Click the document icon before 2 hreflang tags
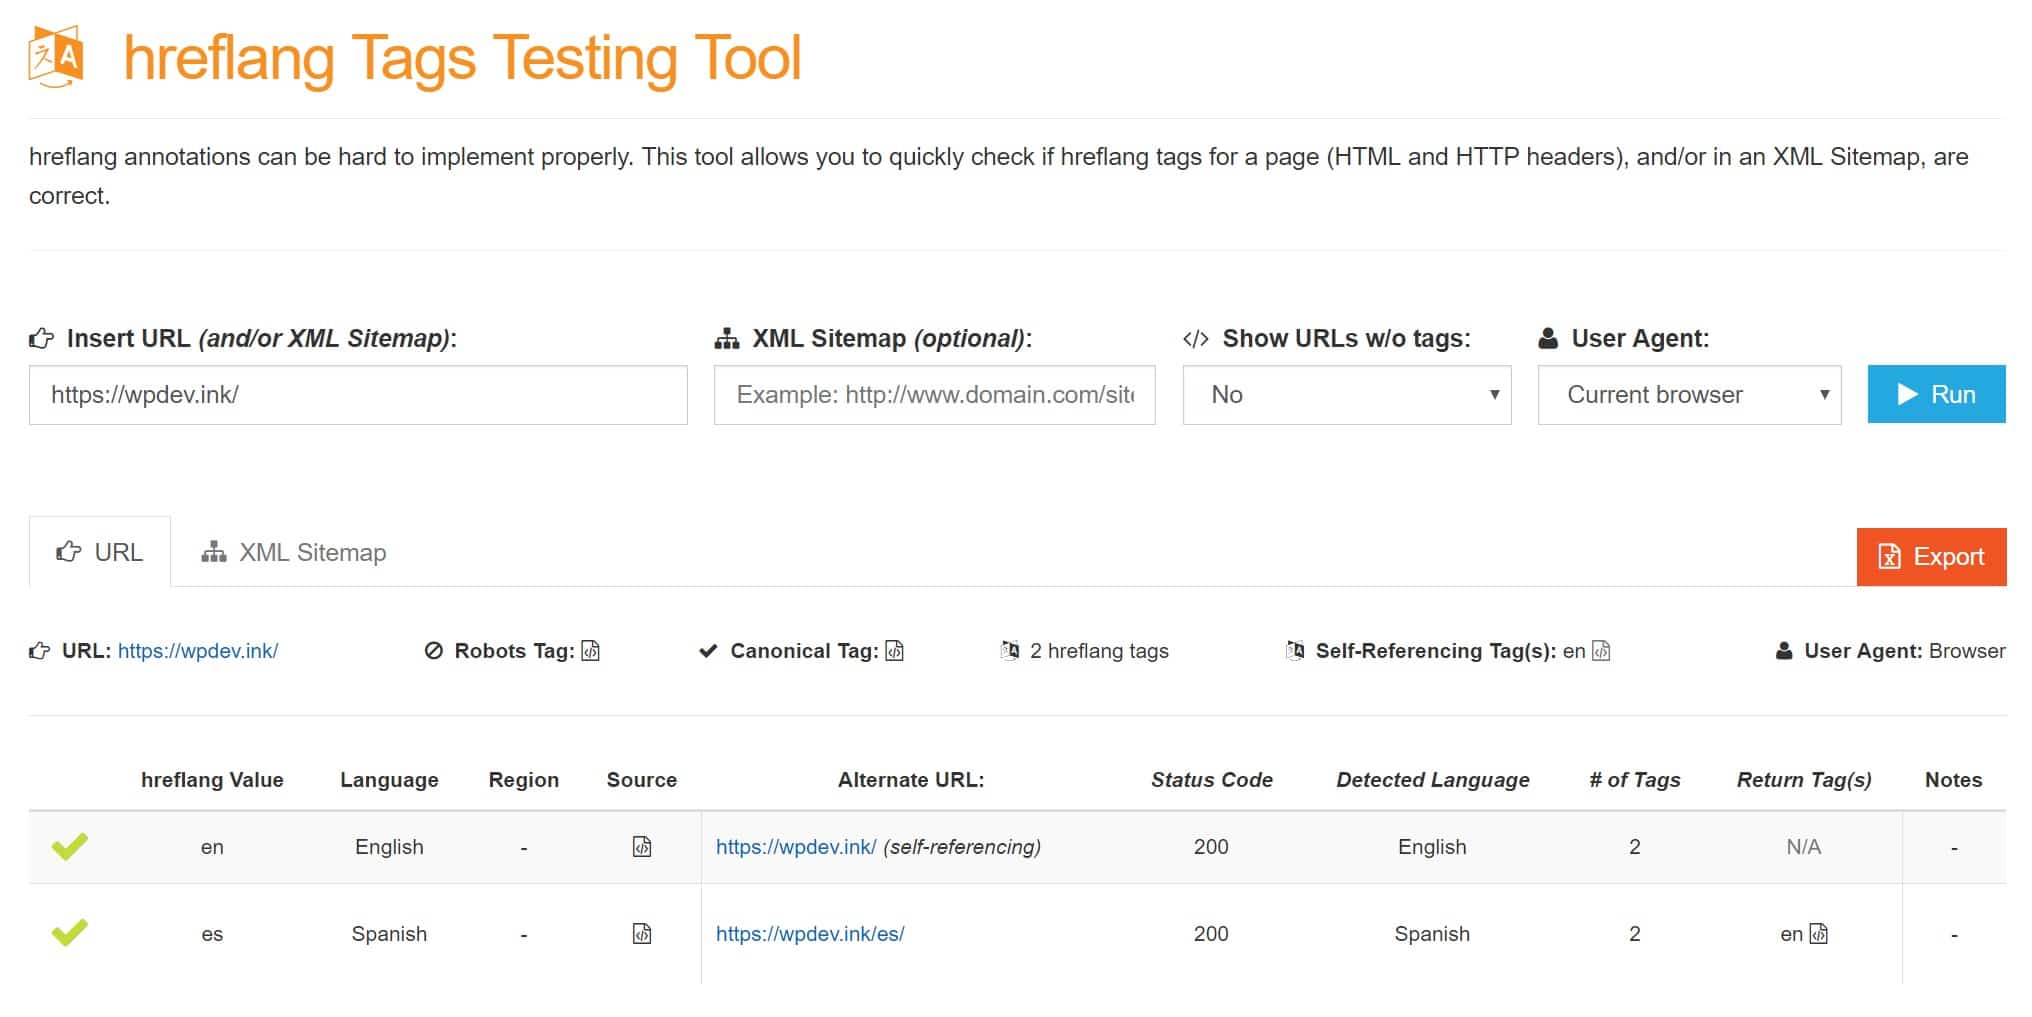 1009,650
